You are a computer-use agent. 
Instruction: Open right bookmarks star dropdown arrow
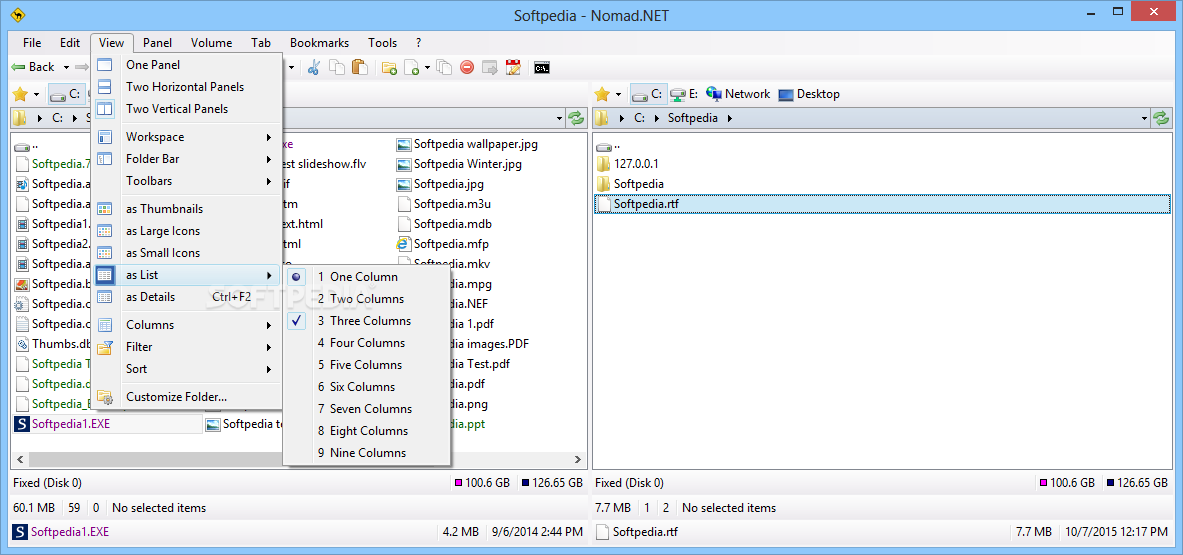click(619, 95)
